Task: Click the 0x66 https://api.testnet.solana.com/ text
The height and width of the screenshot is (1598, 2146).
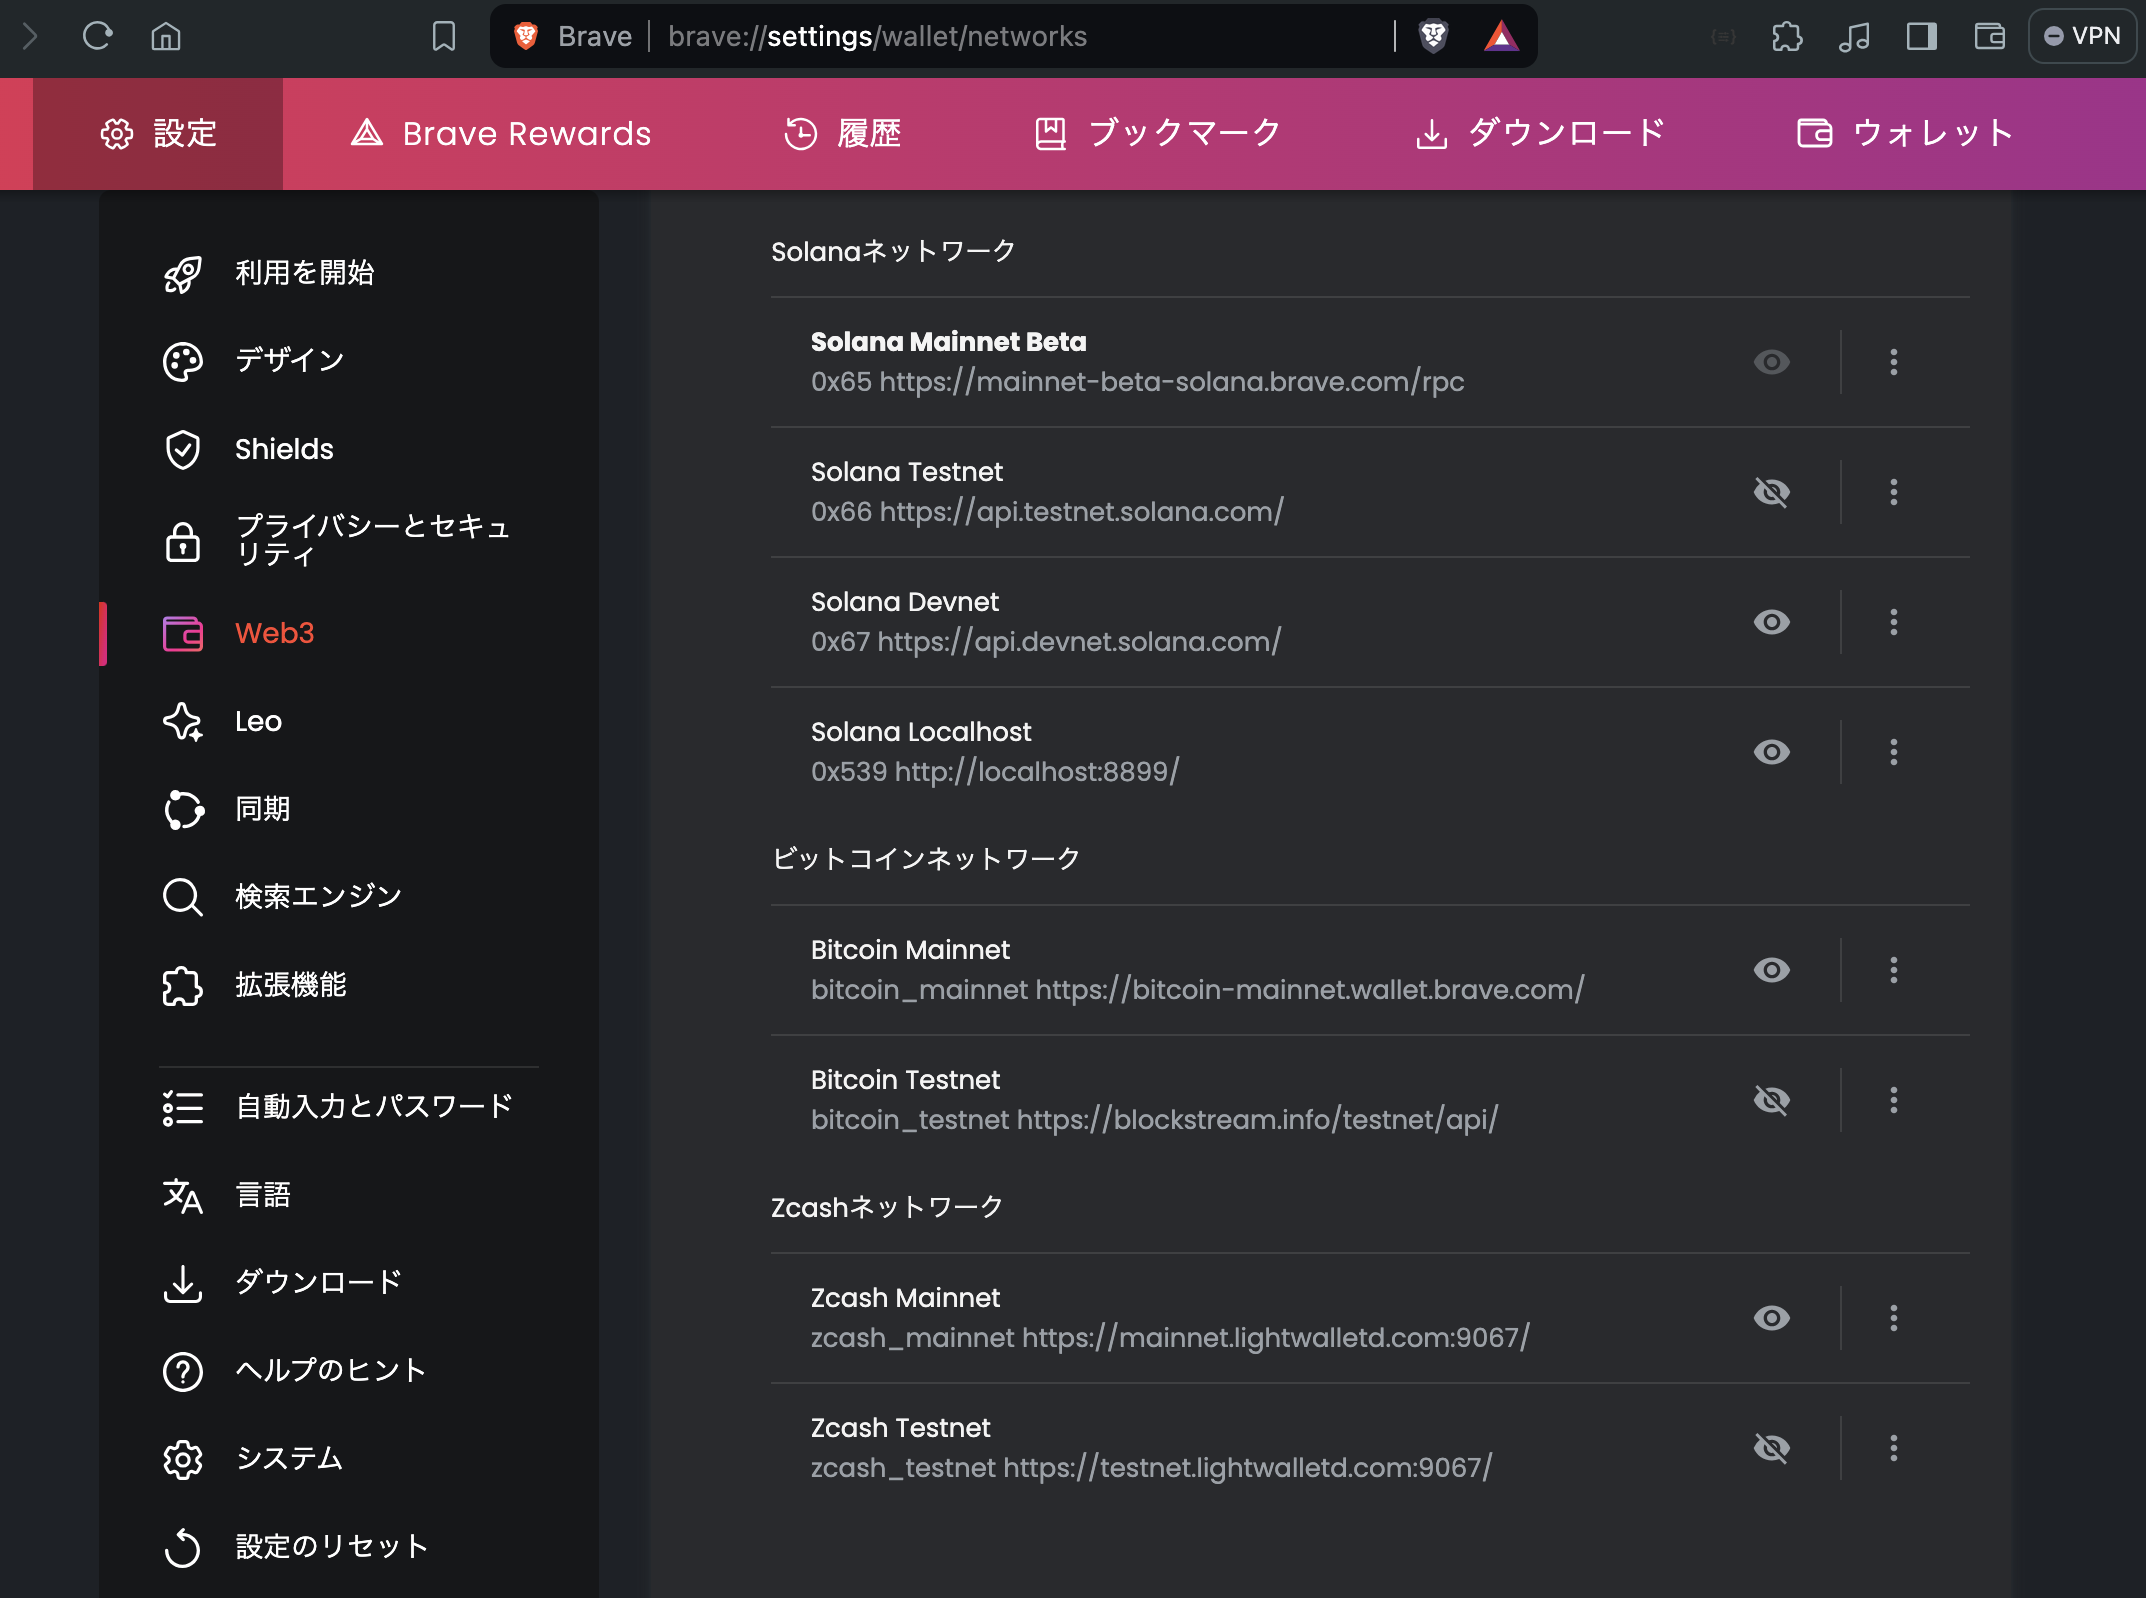Action: click(1047, 512)
